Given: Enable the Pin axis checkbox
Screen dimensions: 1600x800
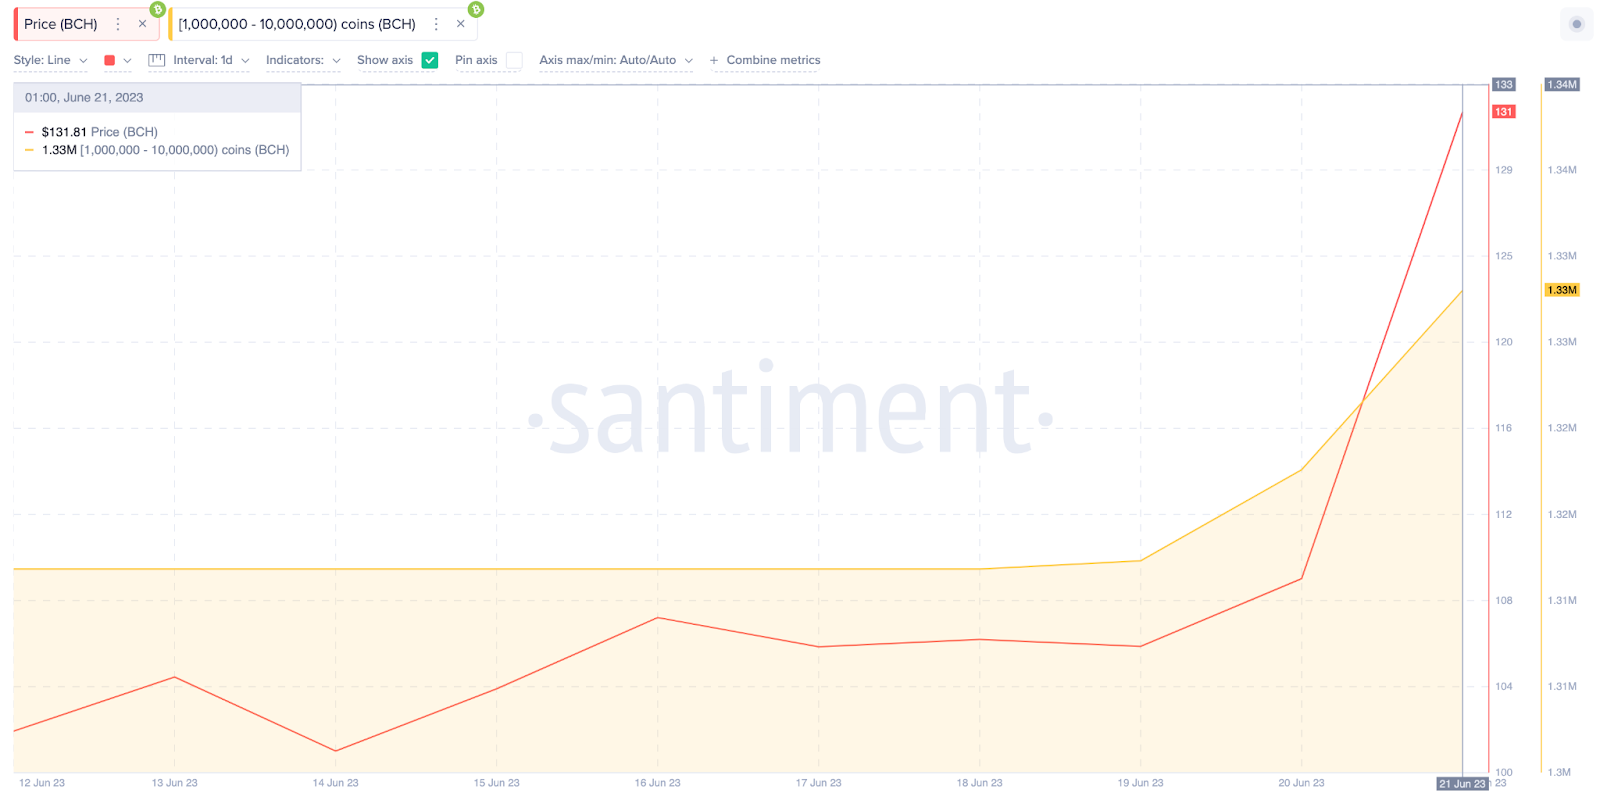Looking at the screenshot, I should pyautogui.click(x=514, y=60).
